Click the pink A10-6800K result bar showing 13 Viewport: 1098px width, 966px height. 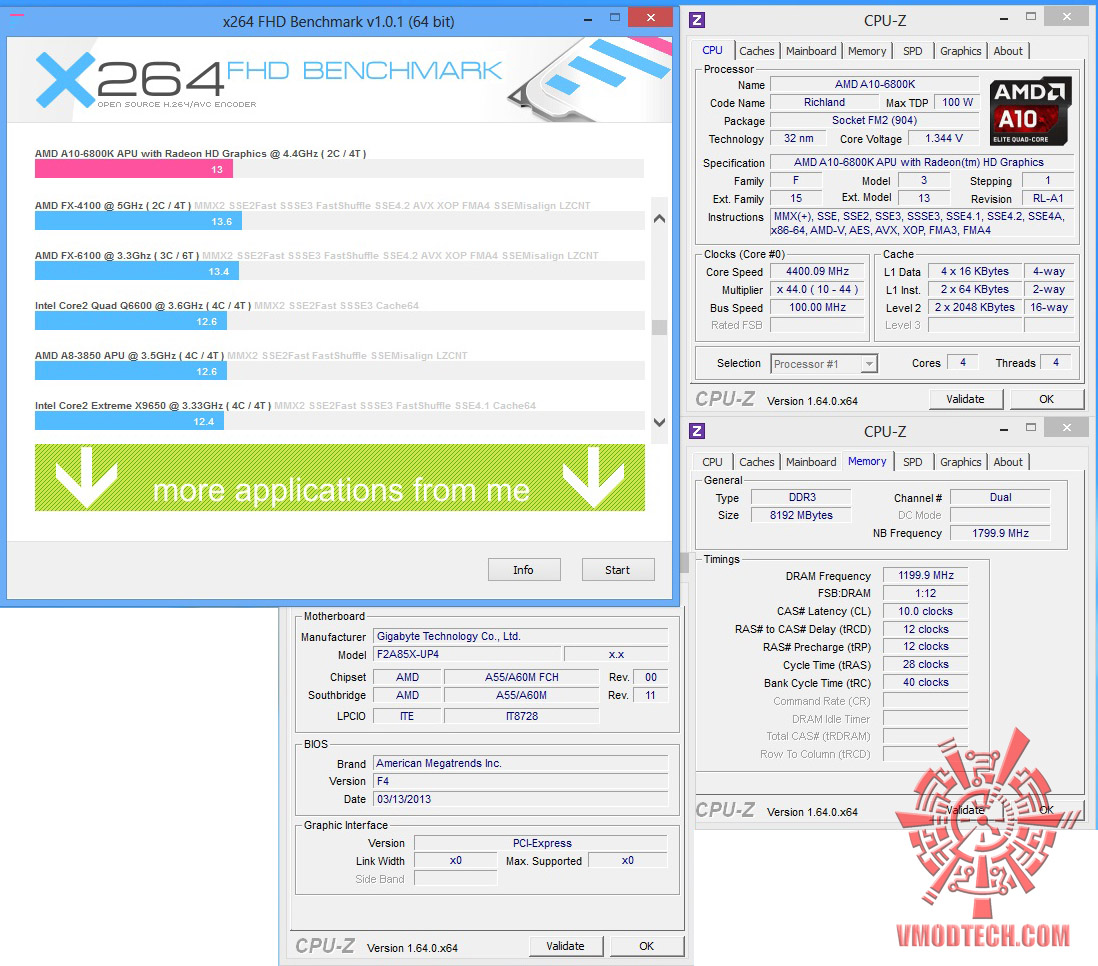point(134,170)
